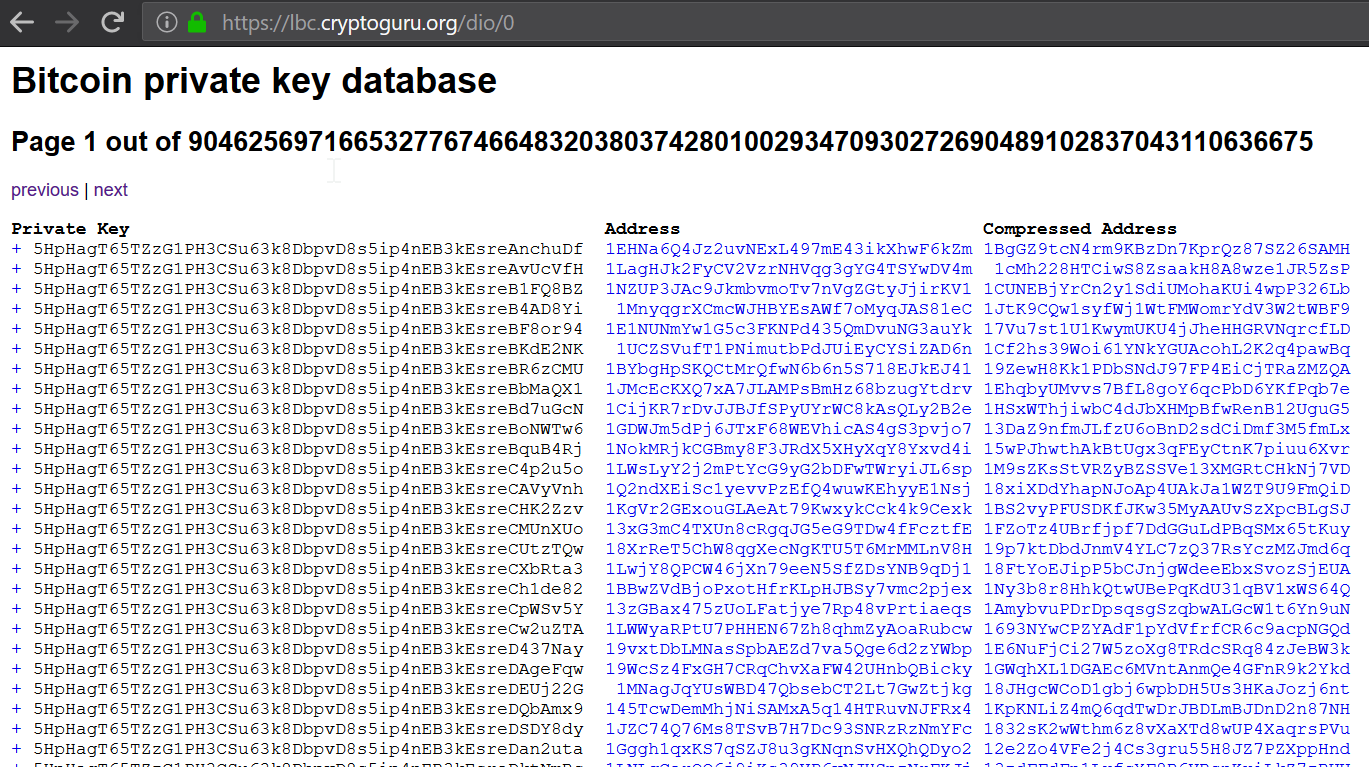Expand the plus for key ending BF8or94
Screen dimensions: 1369x767
click(16, 329)
